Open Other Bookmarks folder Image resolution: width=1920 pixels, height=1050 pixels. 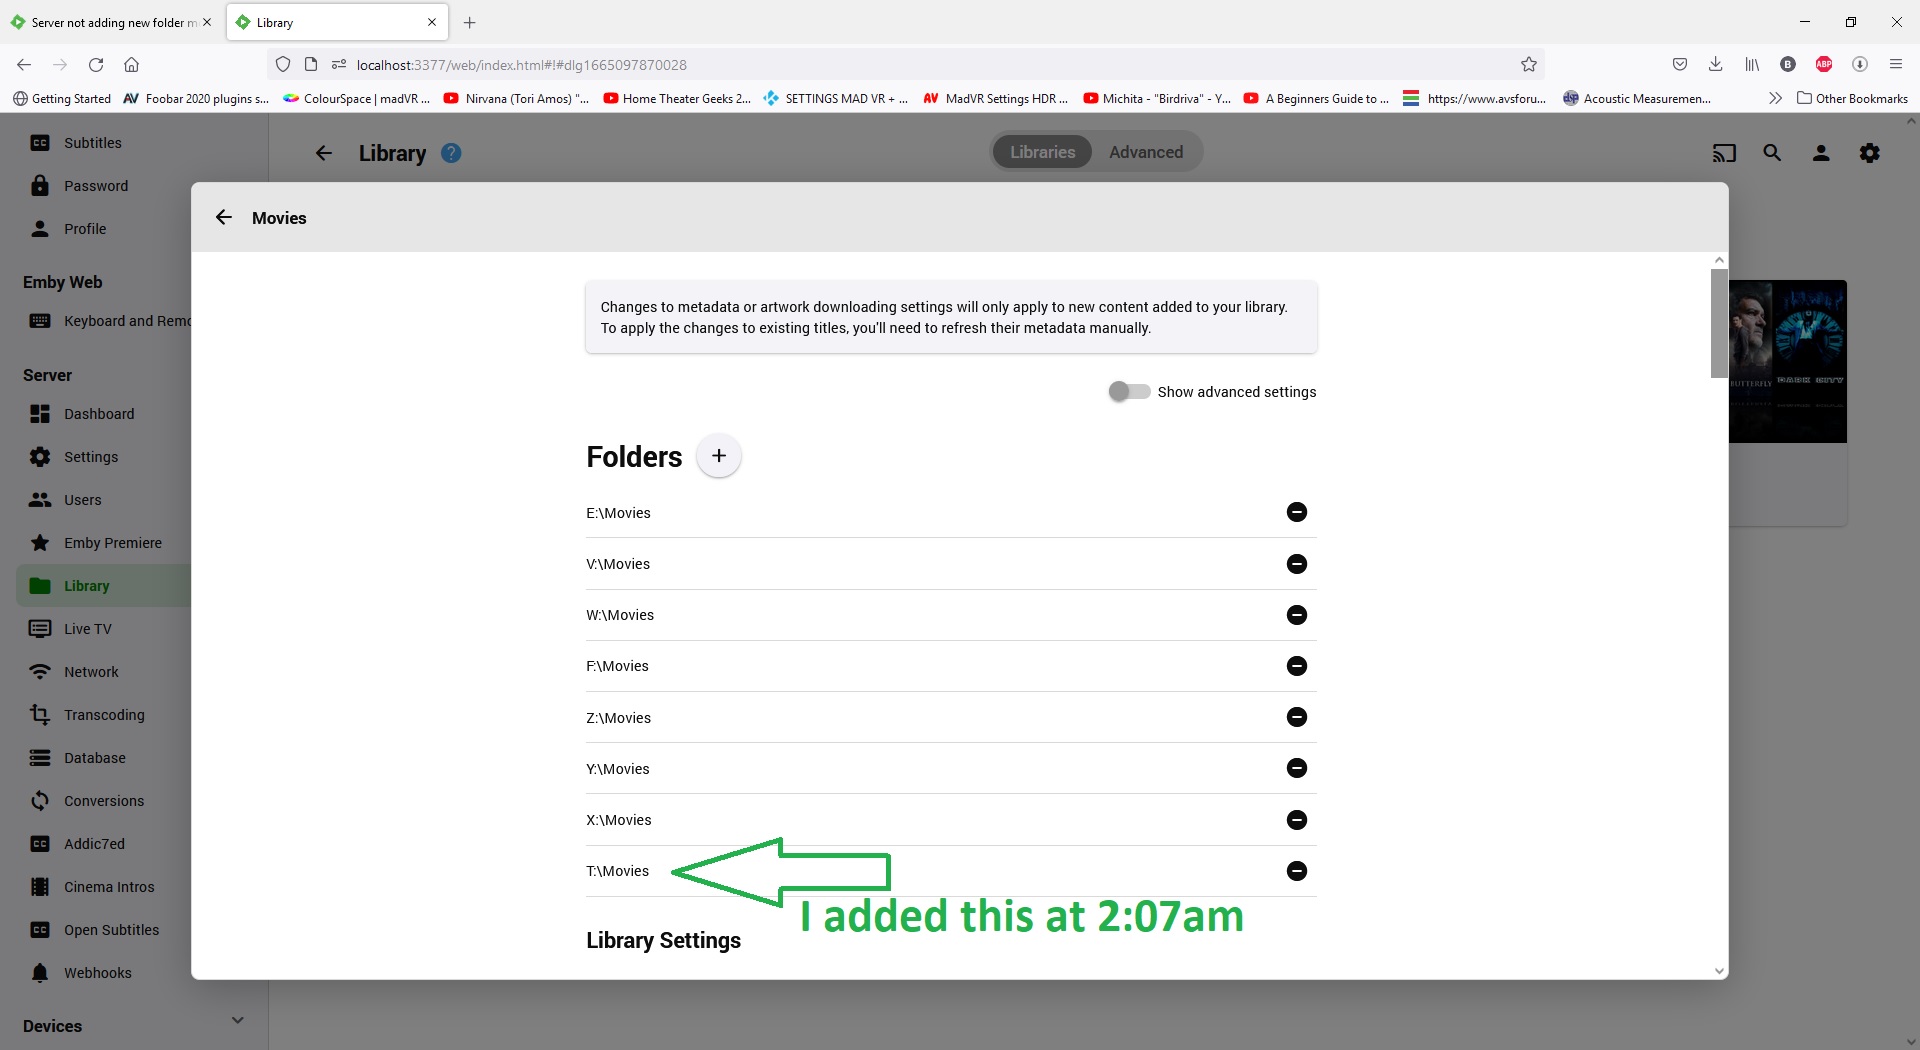coord(1852,98)
